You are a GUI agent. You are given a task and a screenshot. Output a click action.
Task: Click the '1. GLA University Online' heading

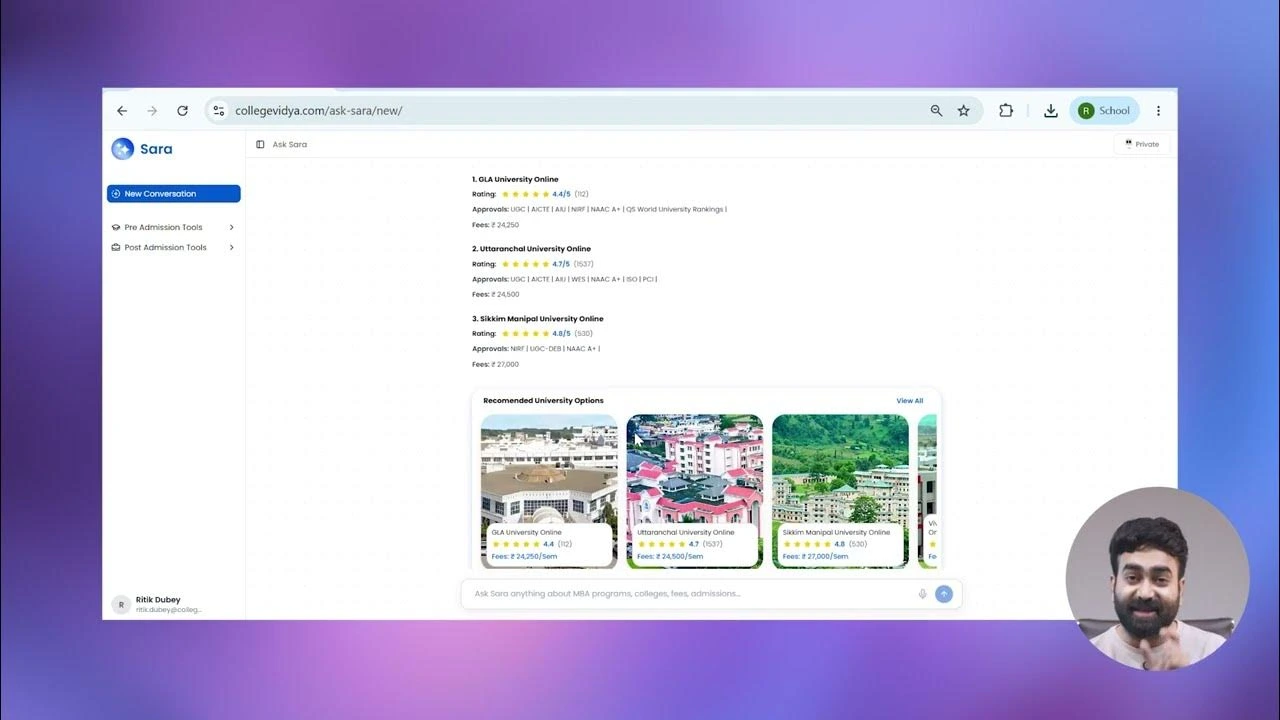pos(515,180)
